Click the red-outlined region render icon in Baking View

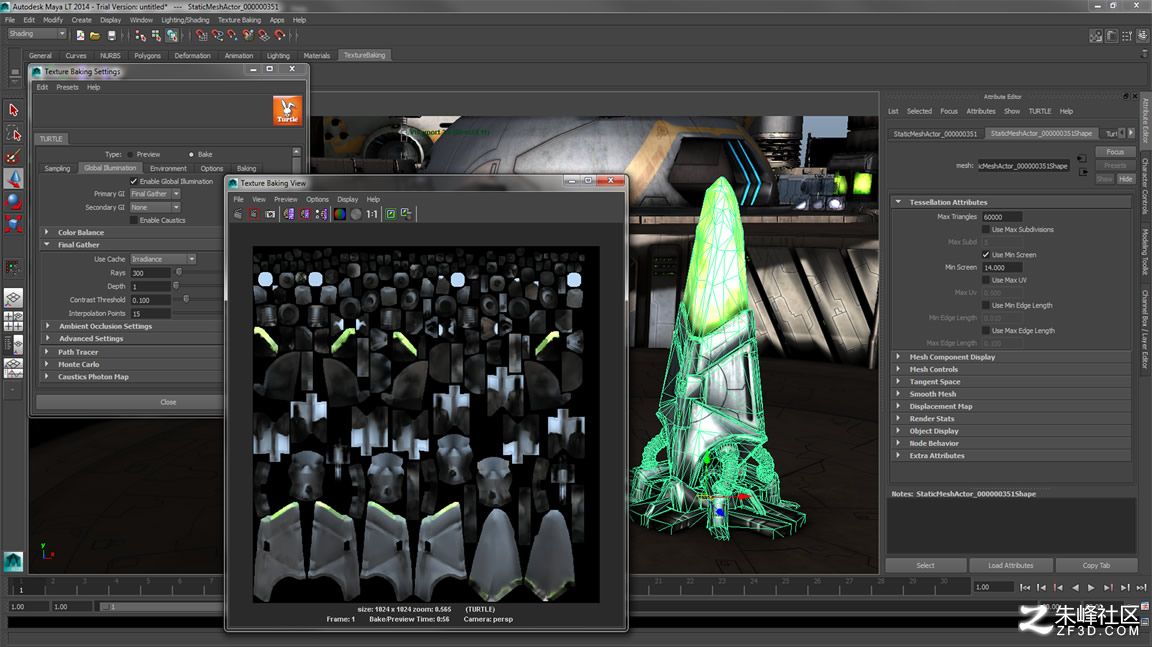point(253,214)
